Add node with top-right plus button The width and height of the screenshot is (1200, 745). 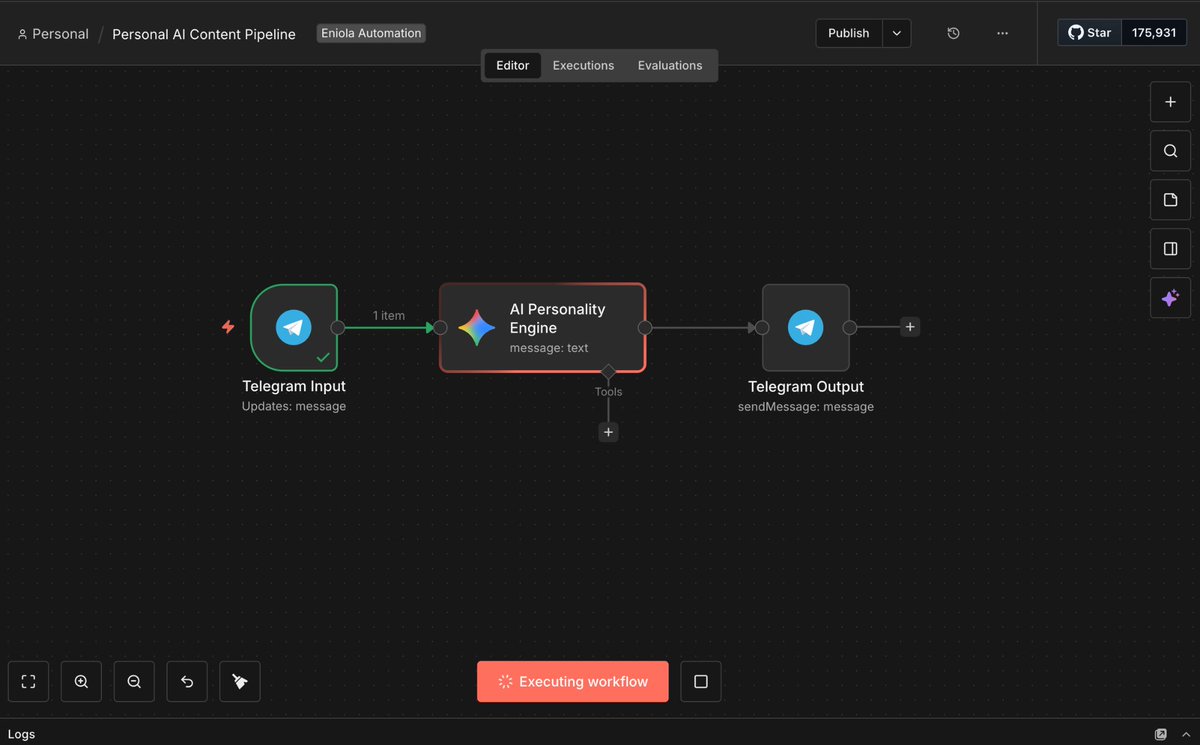click(1170, 102)
